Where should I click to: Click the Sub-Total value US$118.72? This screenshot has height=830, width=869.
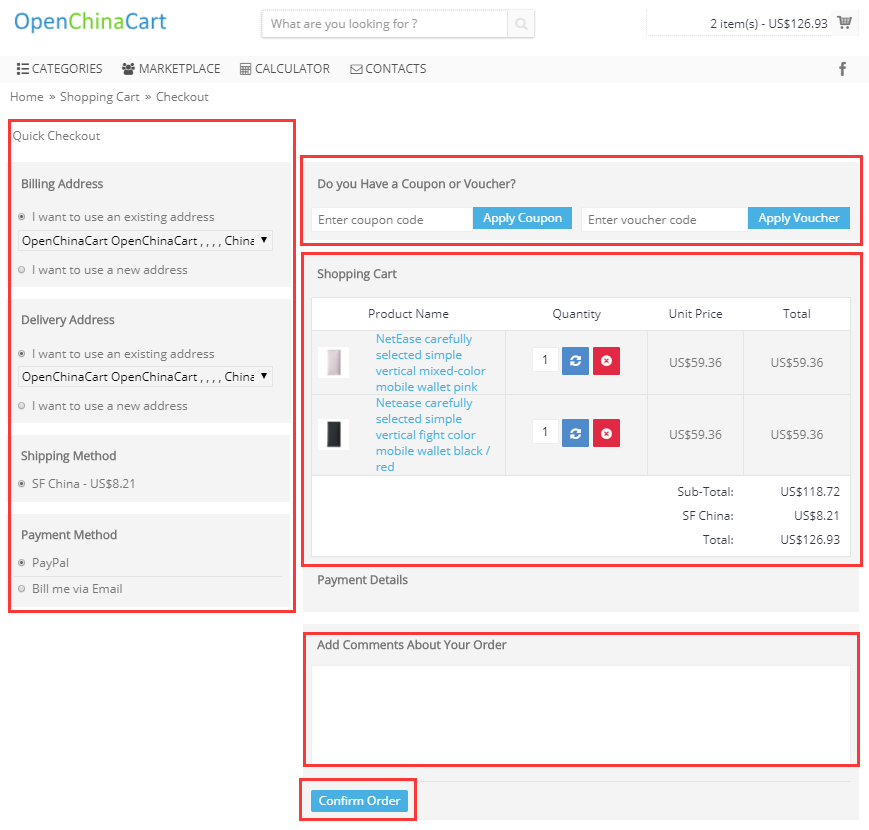(810, 492)
